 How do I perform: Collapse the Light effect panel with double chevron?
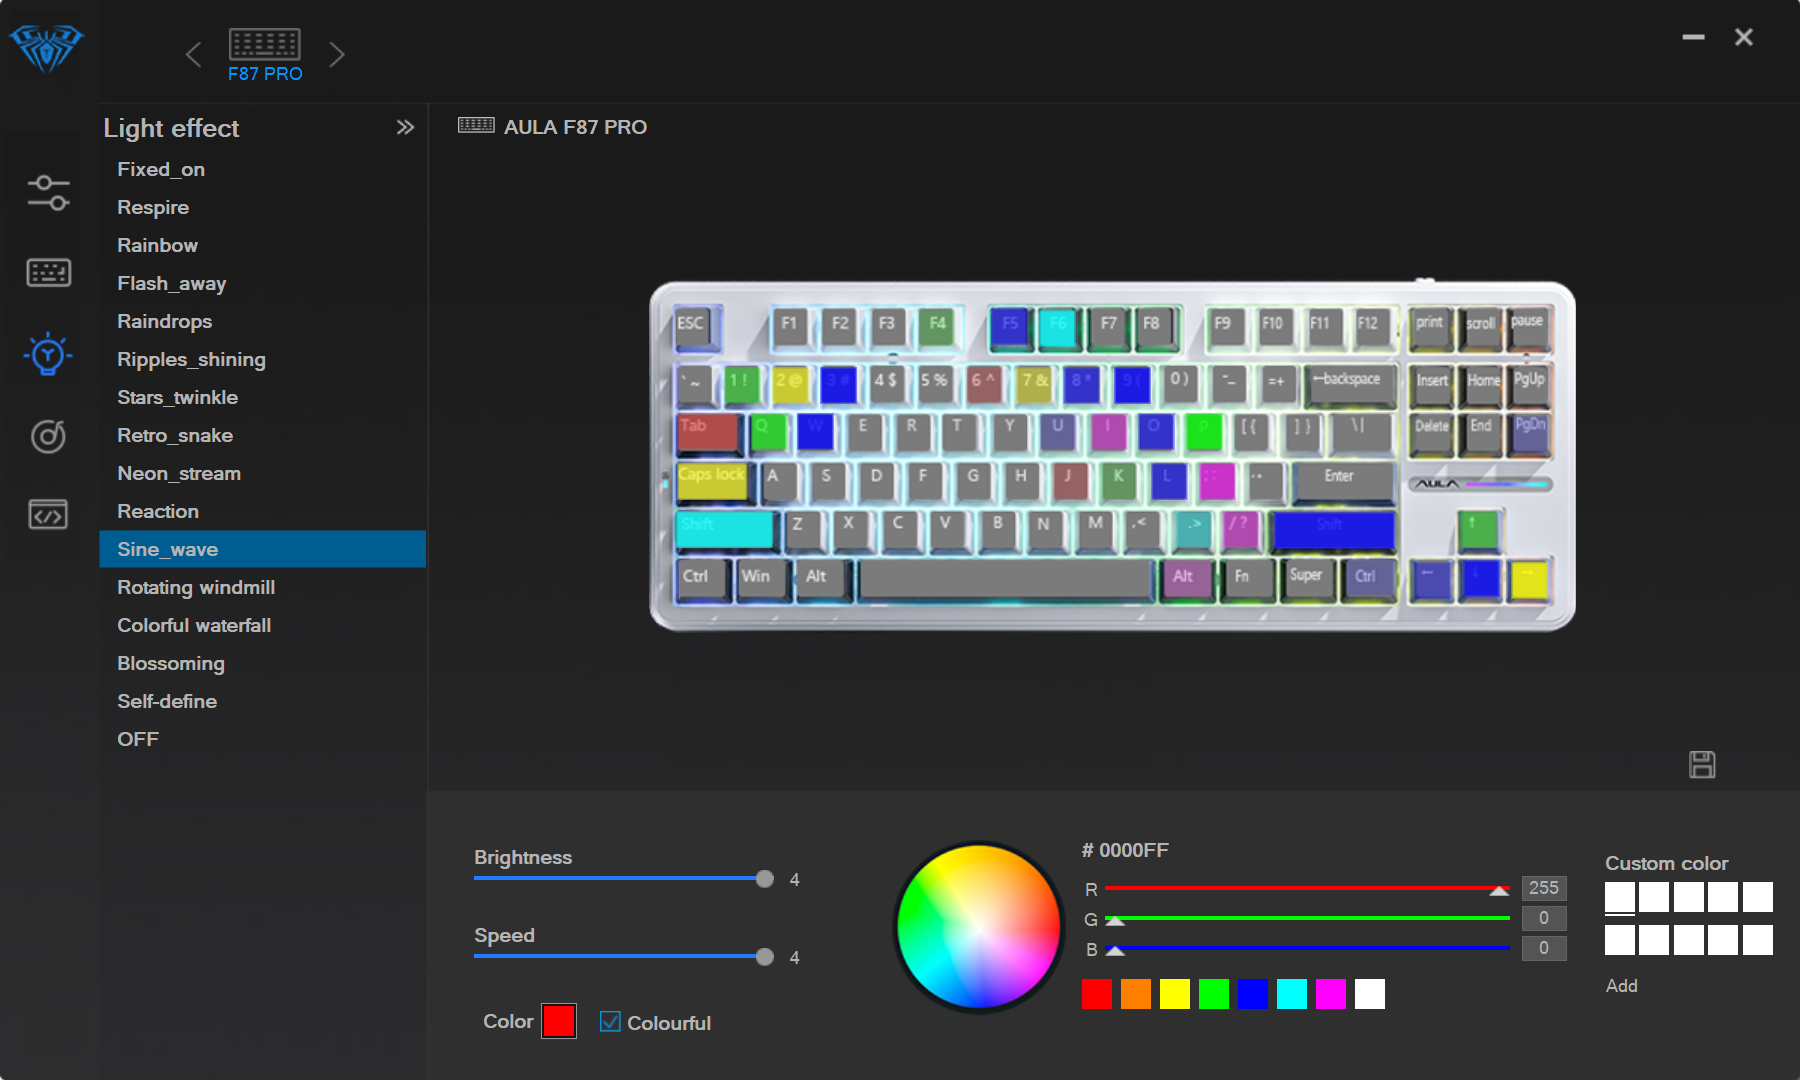[406, 127]
